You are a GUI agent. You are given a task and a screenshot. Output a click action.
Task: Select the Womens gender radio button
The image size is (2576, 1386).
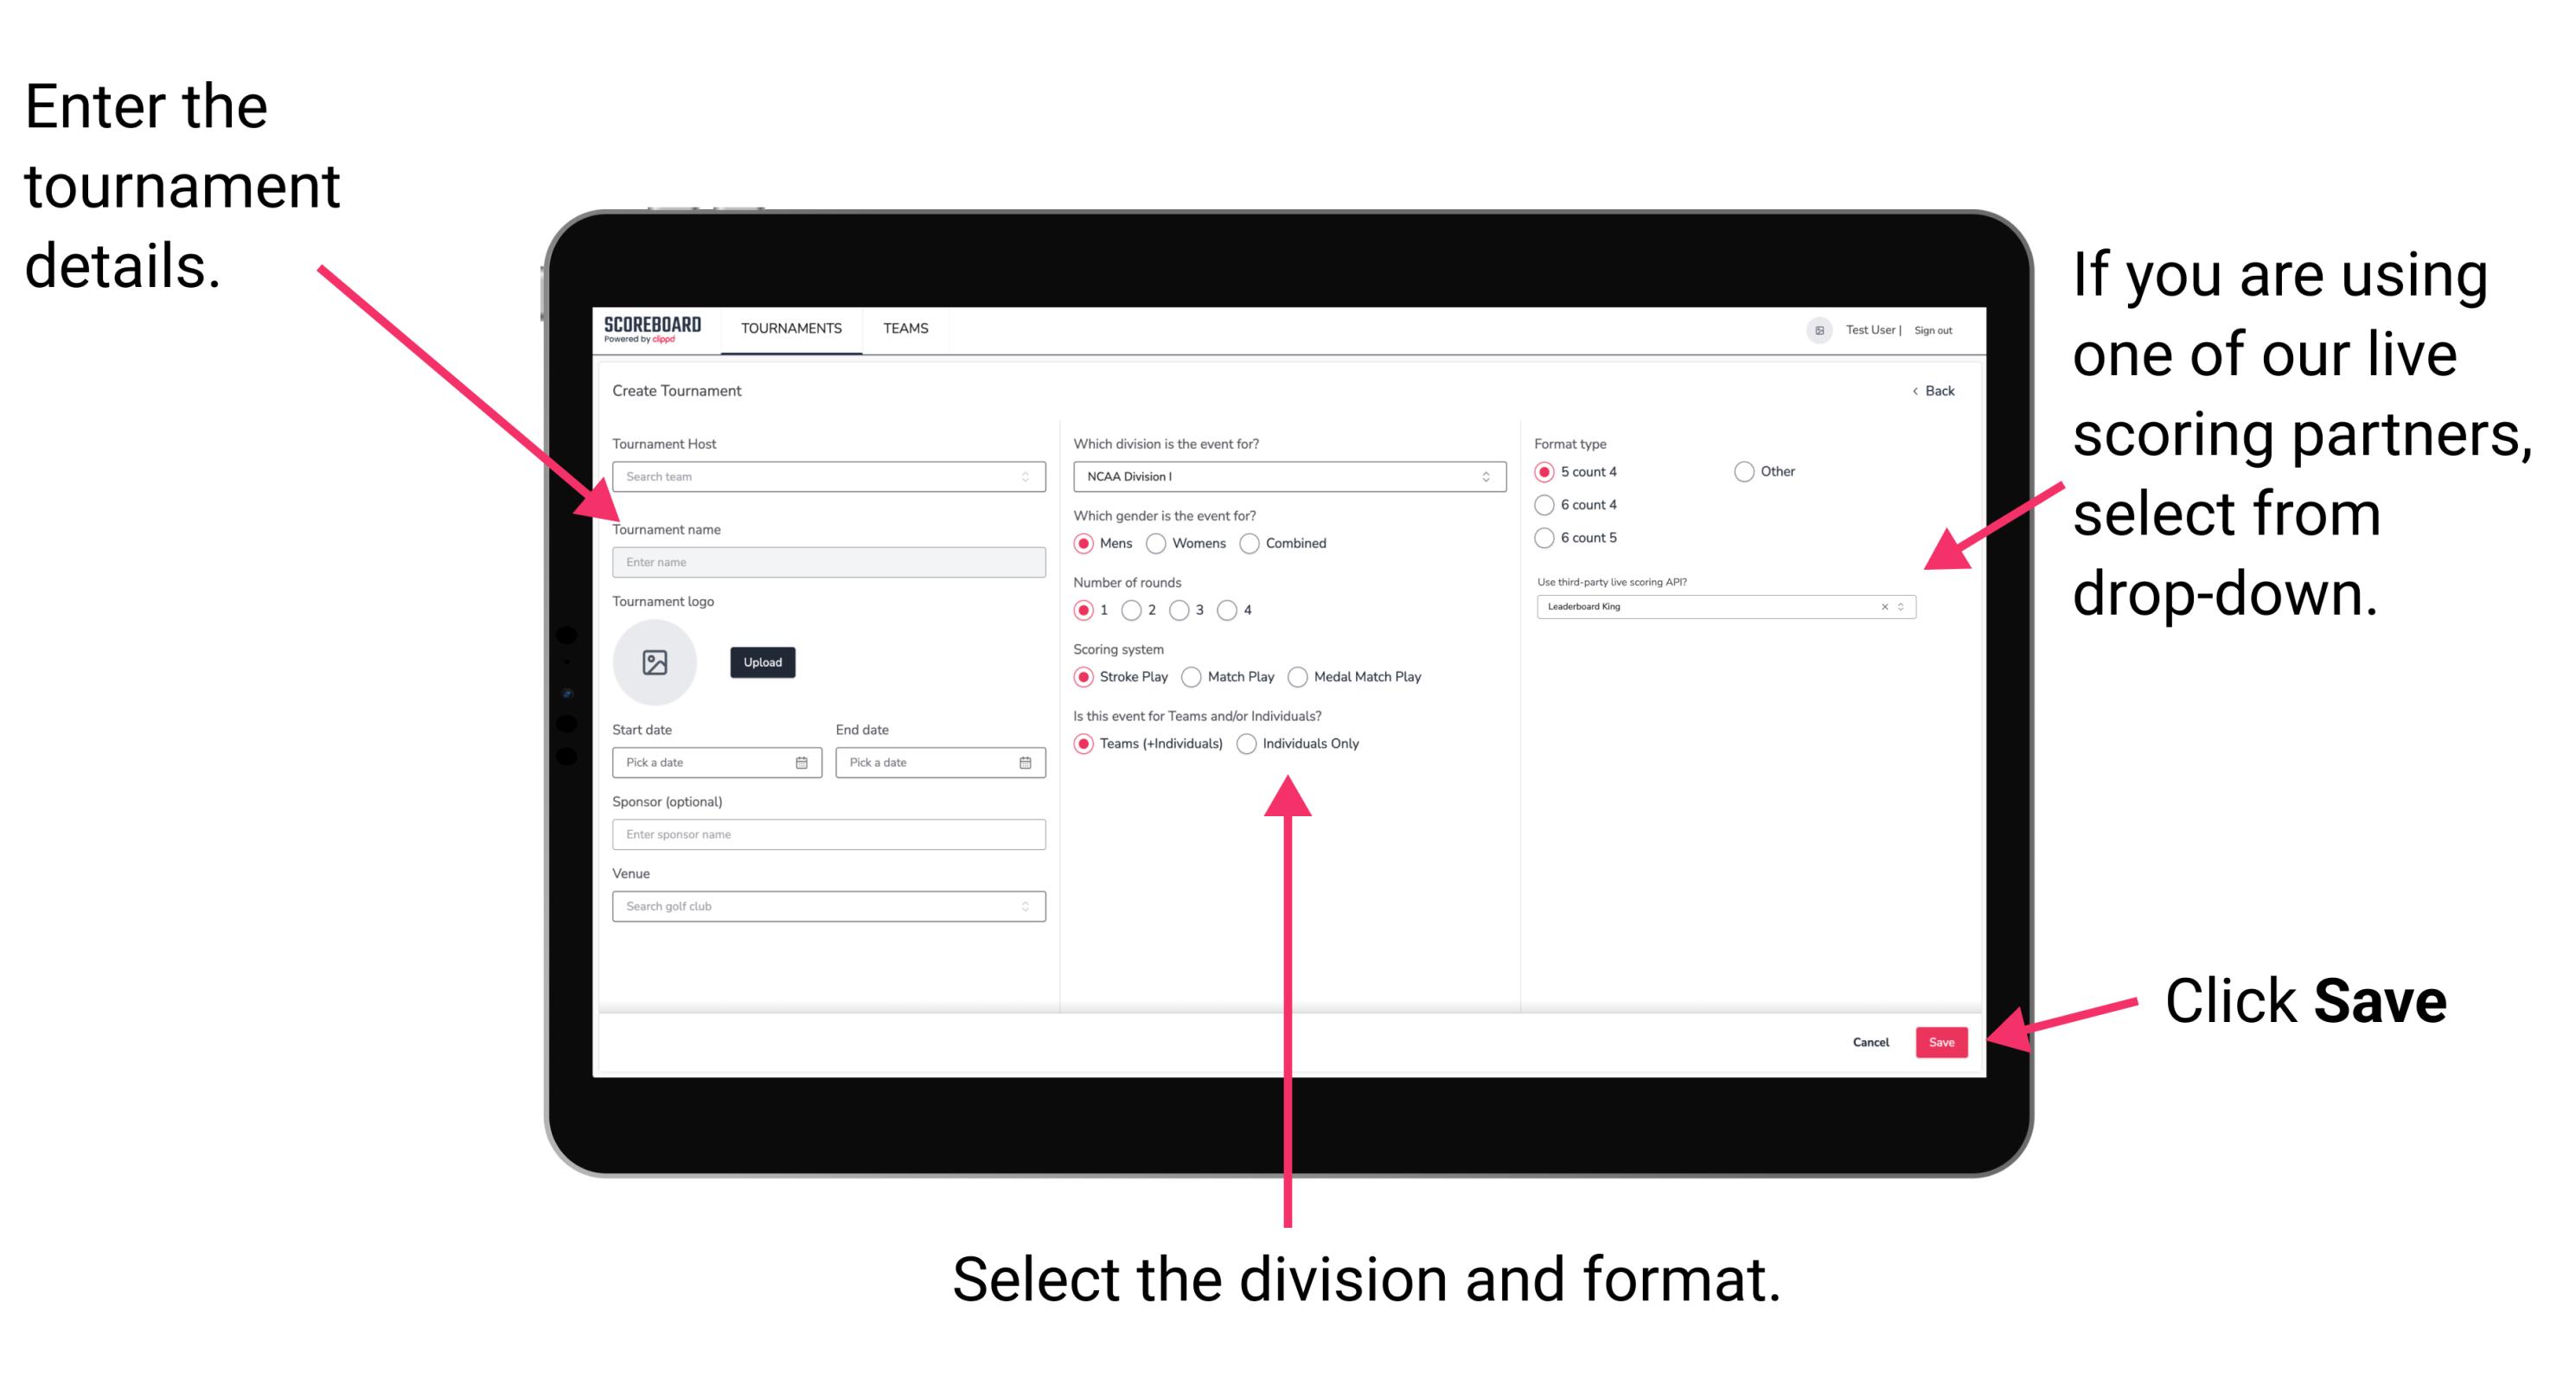point(1157,543)
